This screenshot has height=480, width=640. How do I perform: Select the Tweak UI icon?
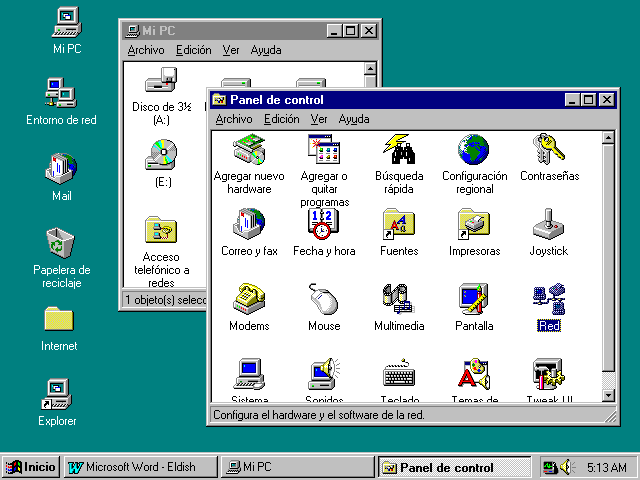pyautogui.click(x=549, y=374)
